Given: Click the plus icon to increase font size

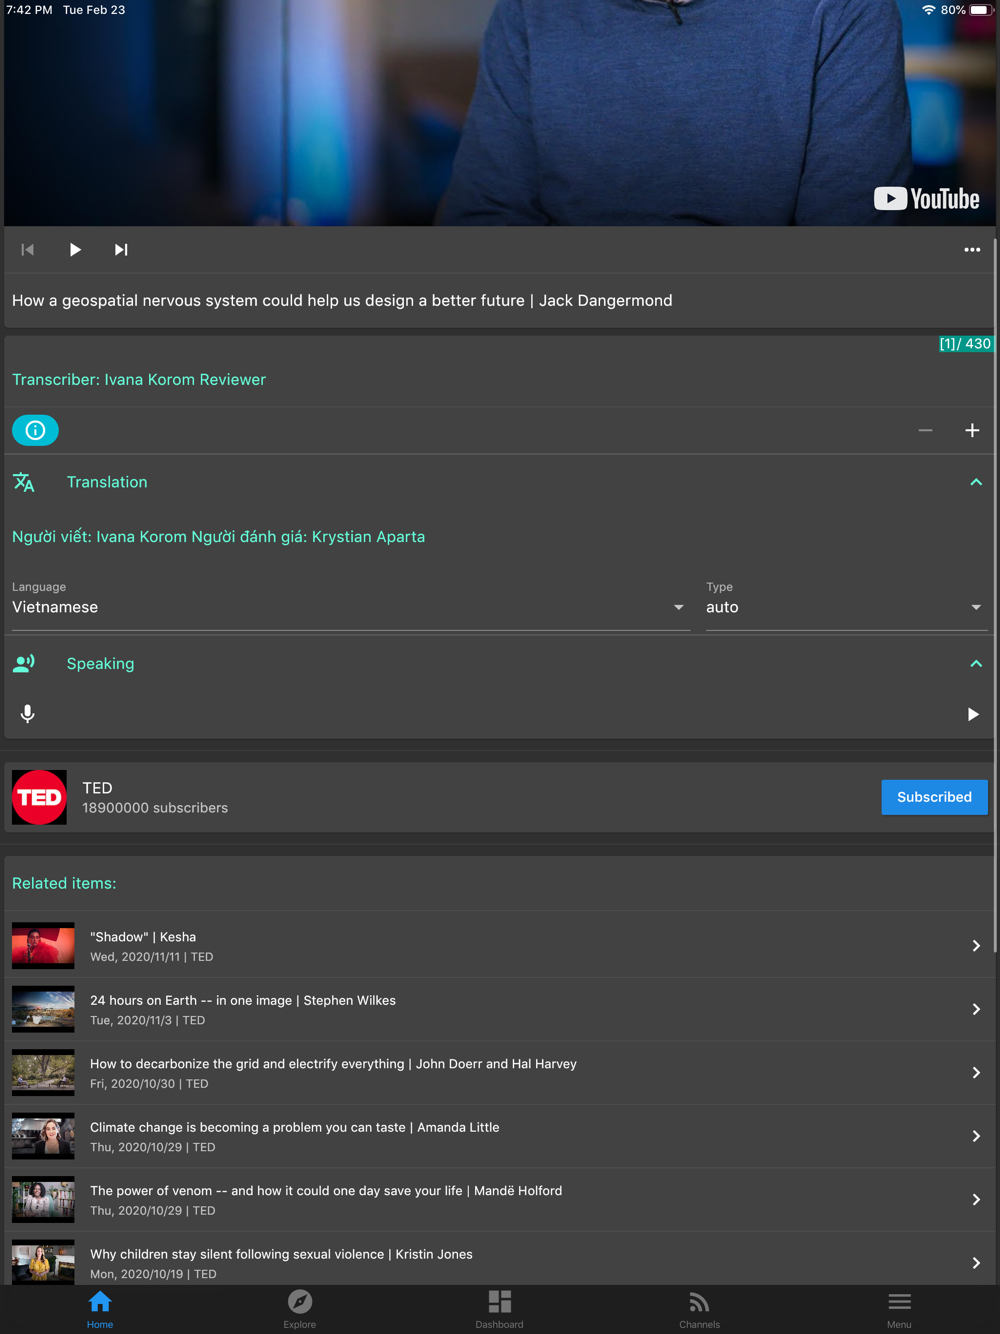Looking at the screenshot, I should (x=971, y=431).
